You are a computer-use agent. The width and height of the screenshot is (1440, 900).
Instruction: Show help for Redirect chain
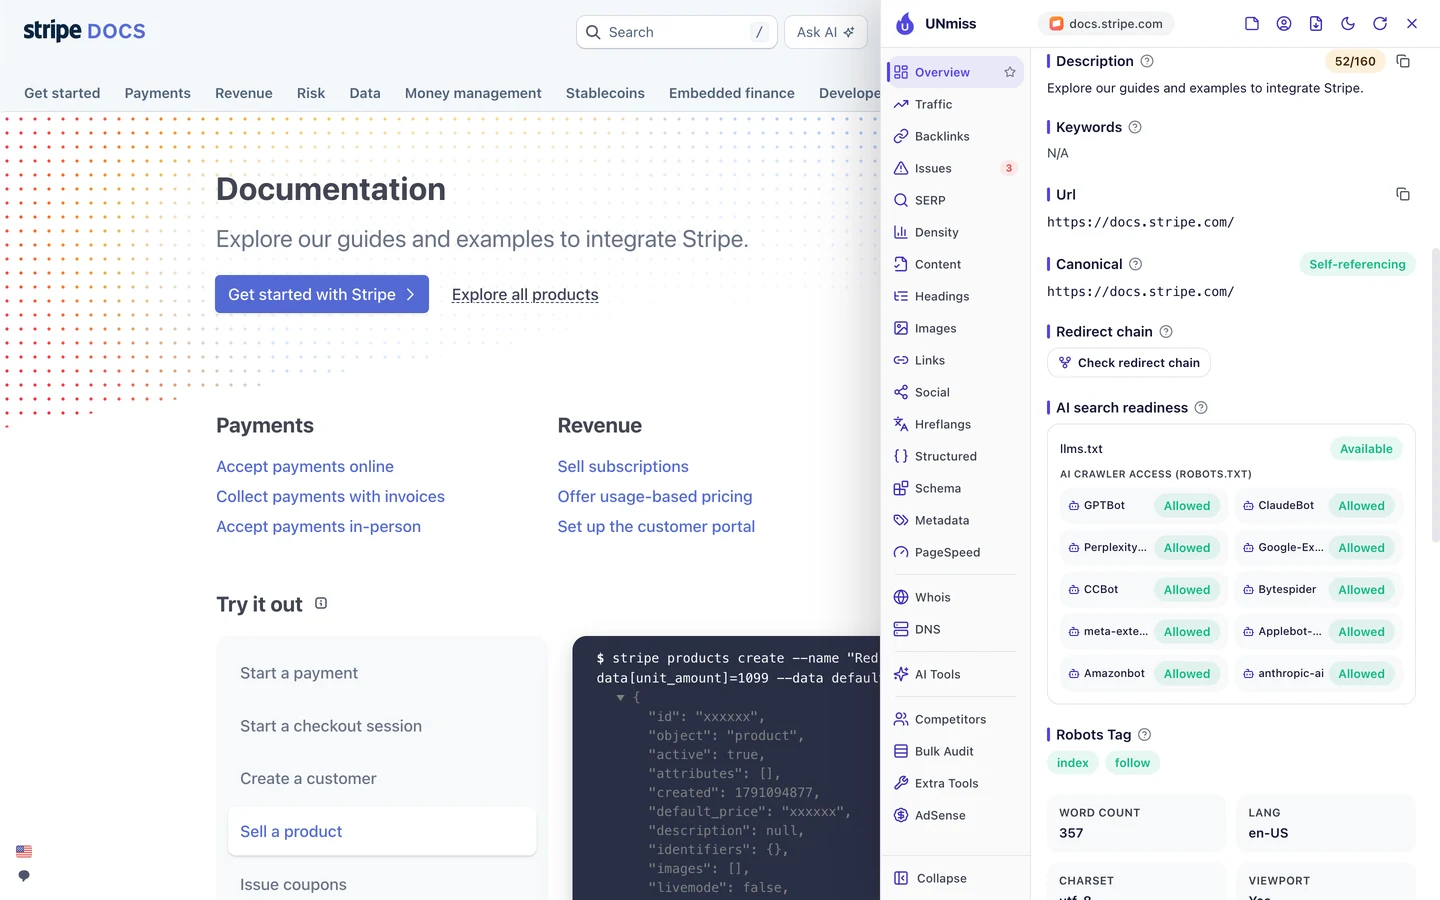click(x=1166, y=331)
